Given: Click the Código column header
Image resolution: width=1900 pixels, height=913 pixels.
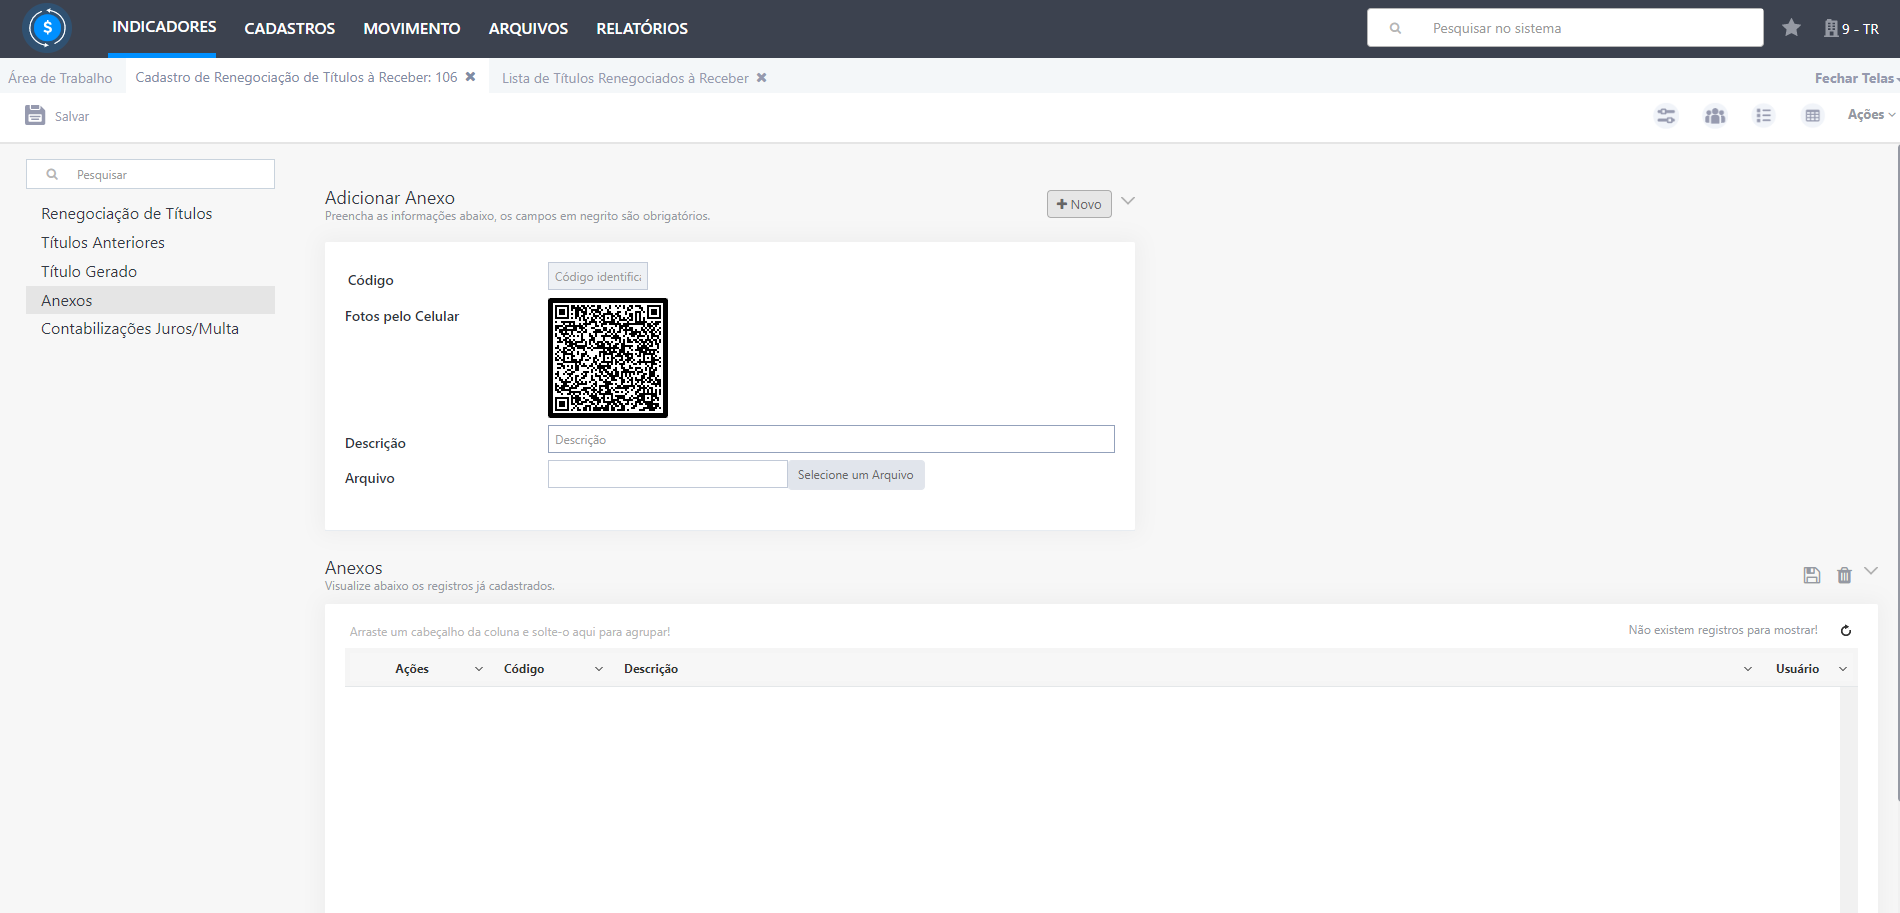Looking at the screenshot, I should click(524, 669).
